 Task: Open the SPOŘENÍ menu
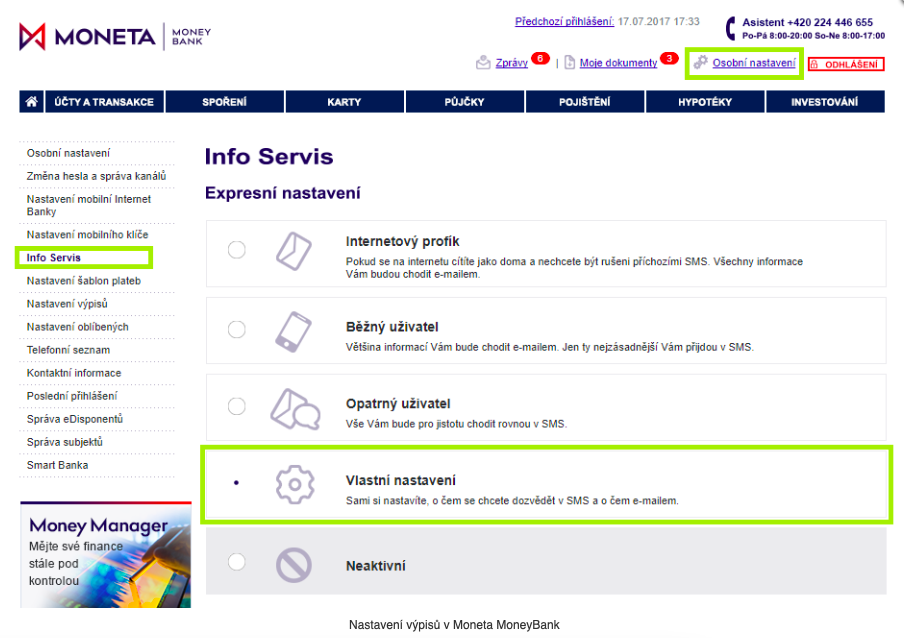pos(224,101)
